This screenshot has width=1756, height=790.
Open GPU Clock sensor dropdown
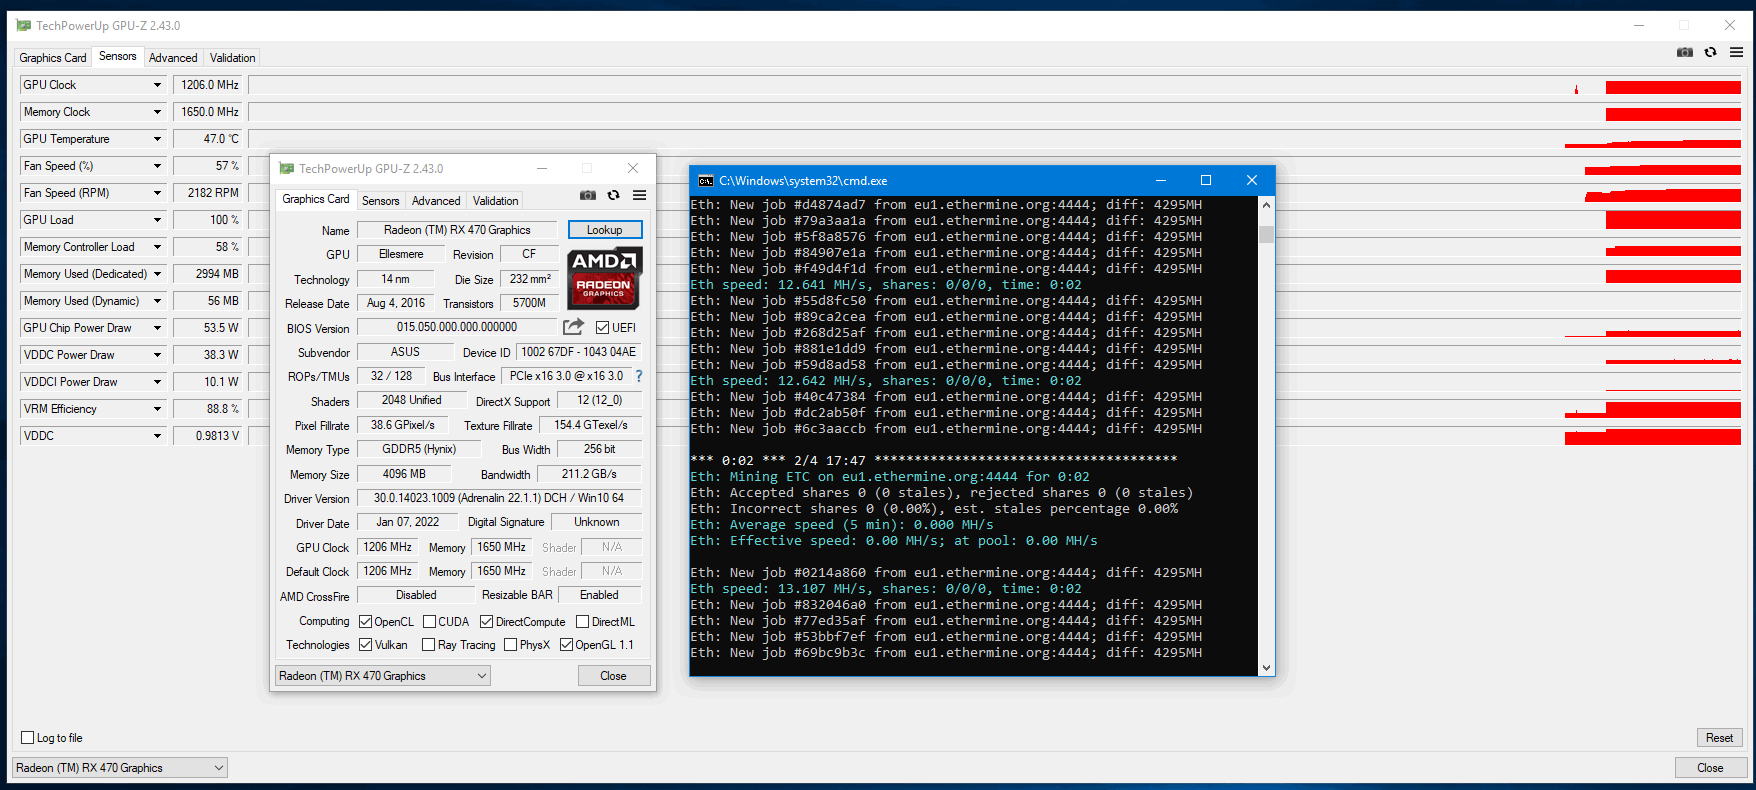[x=157, y=85]
